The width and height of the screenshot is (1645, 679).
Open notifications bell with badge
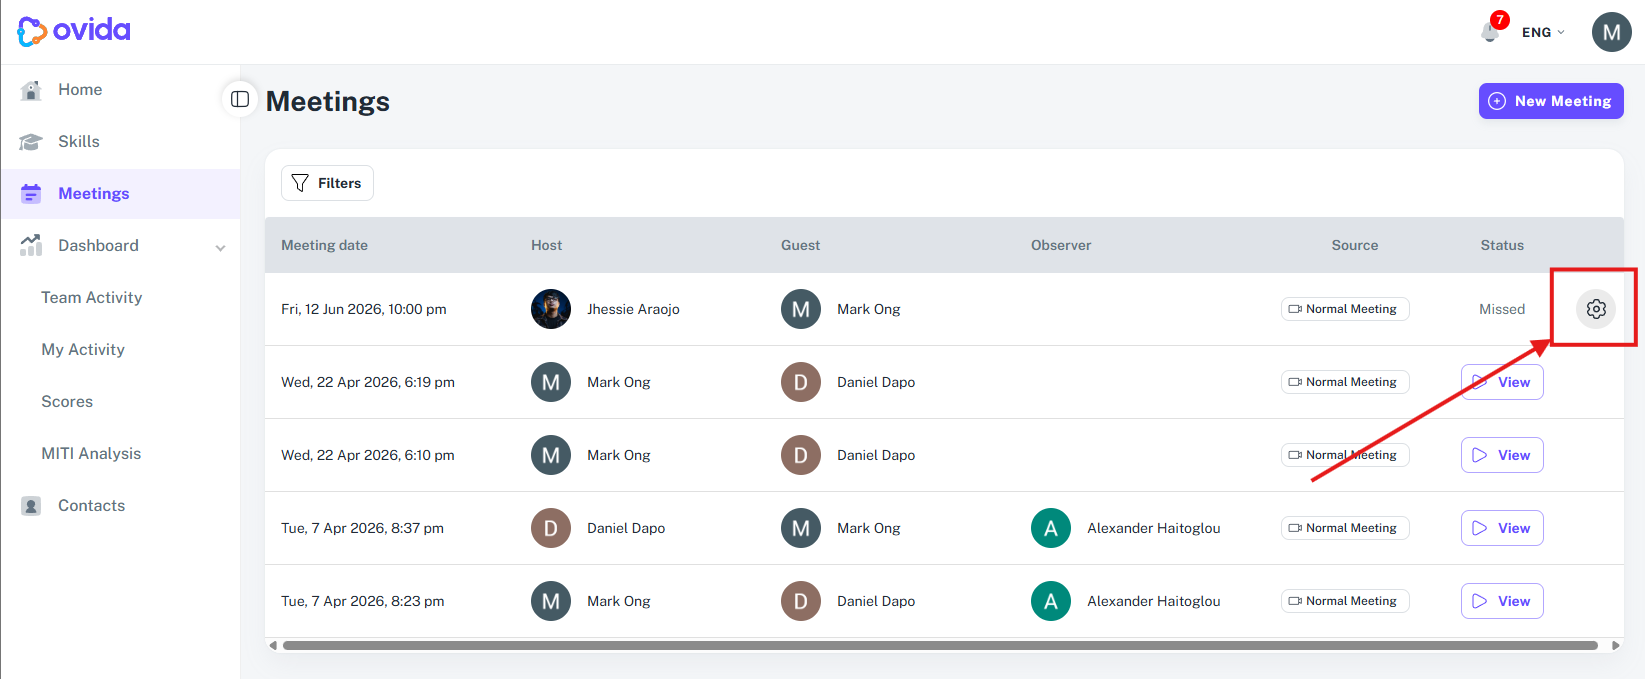[x=1491, y=31]
